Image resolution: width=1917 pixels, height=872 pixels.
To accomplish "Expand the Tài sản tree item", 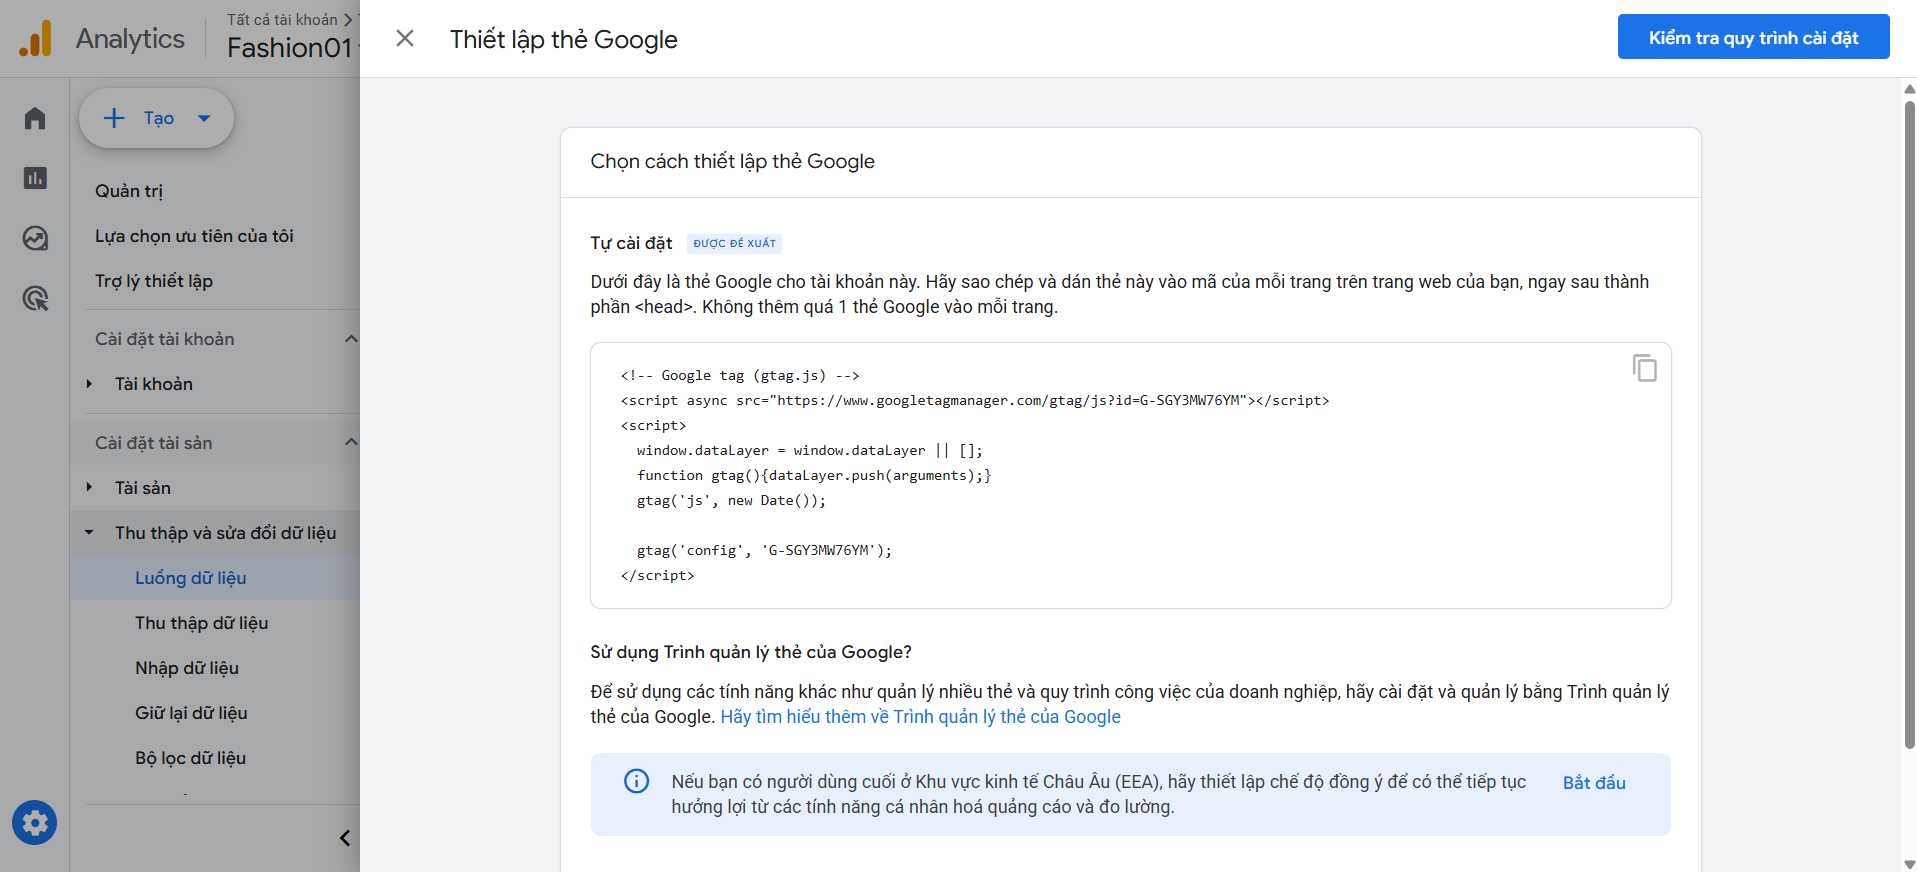I will coord(89,488).
